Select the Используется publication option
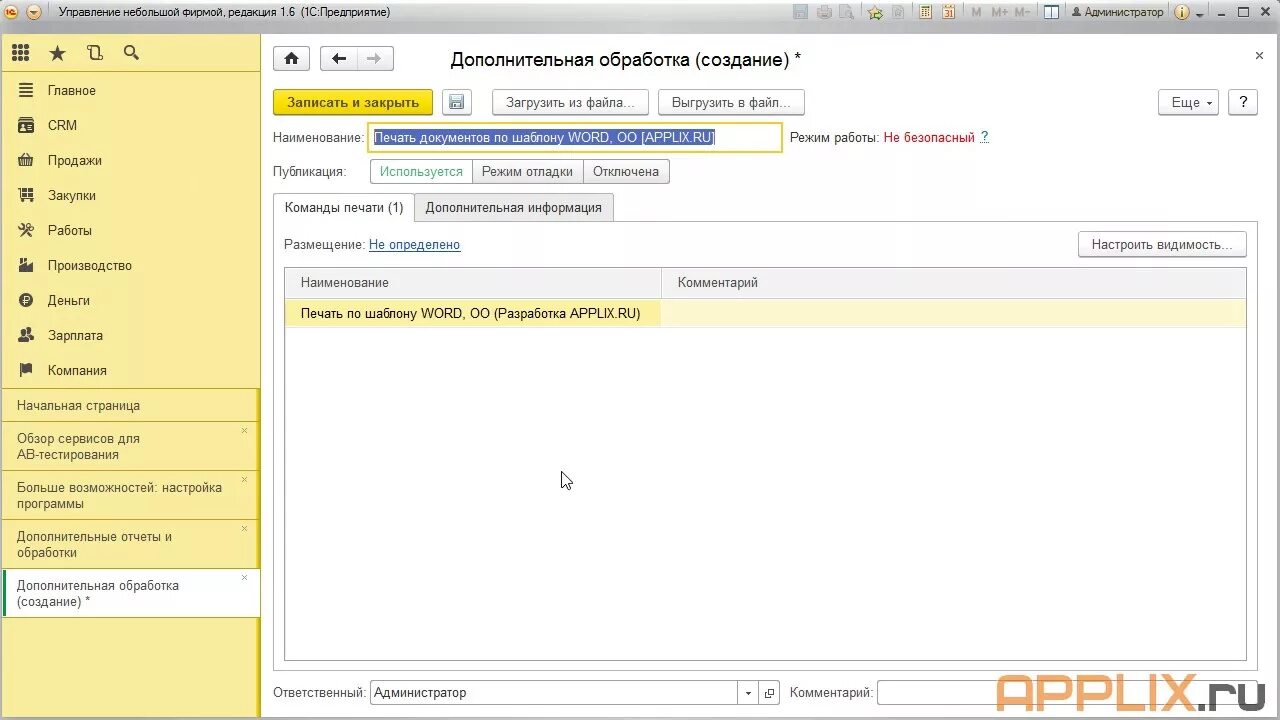The width and height of the screenshot is (1280, 720). tap(421, 171)
